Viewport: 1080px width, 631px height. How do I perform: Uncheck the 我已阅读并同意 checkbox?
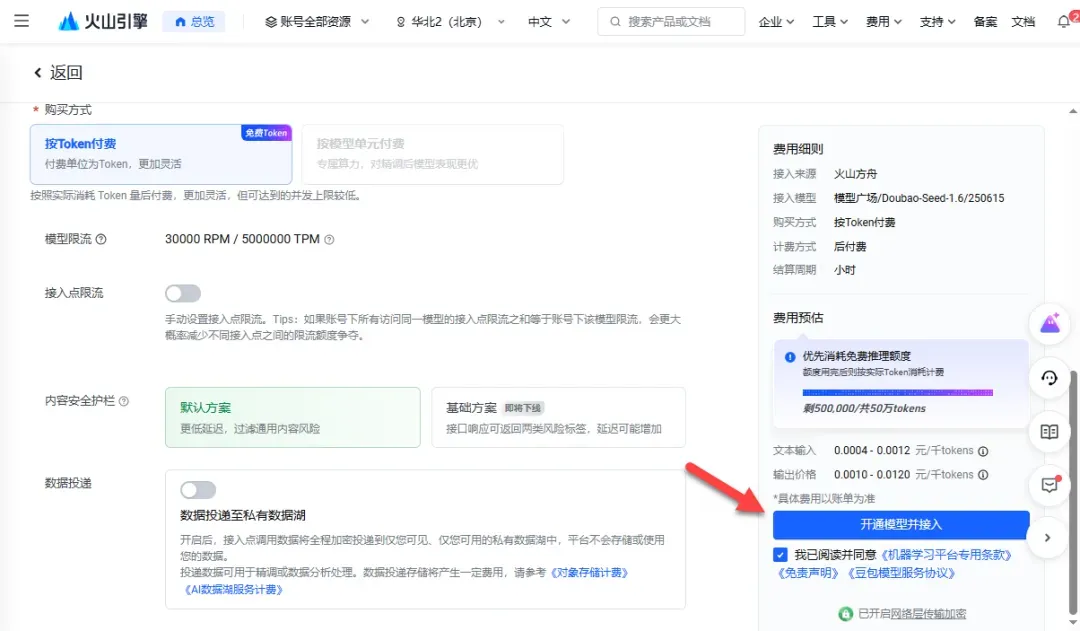[x=780, y=555]
